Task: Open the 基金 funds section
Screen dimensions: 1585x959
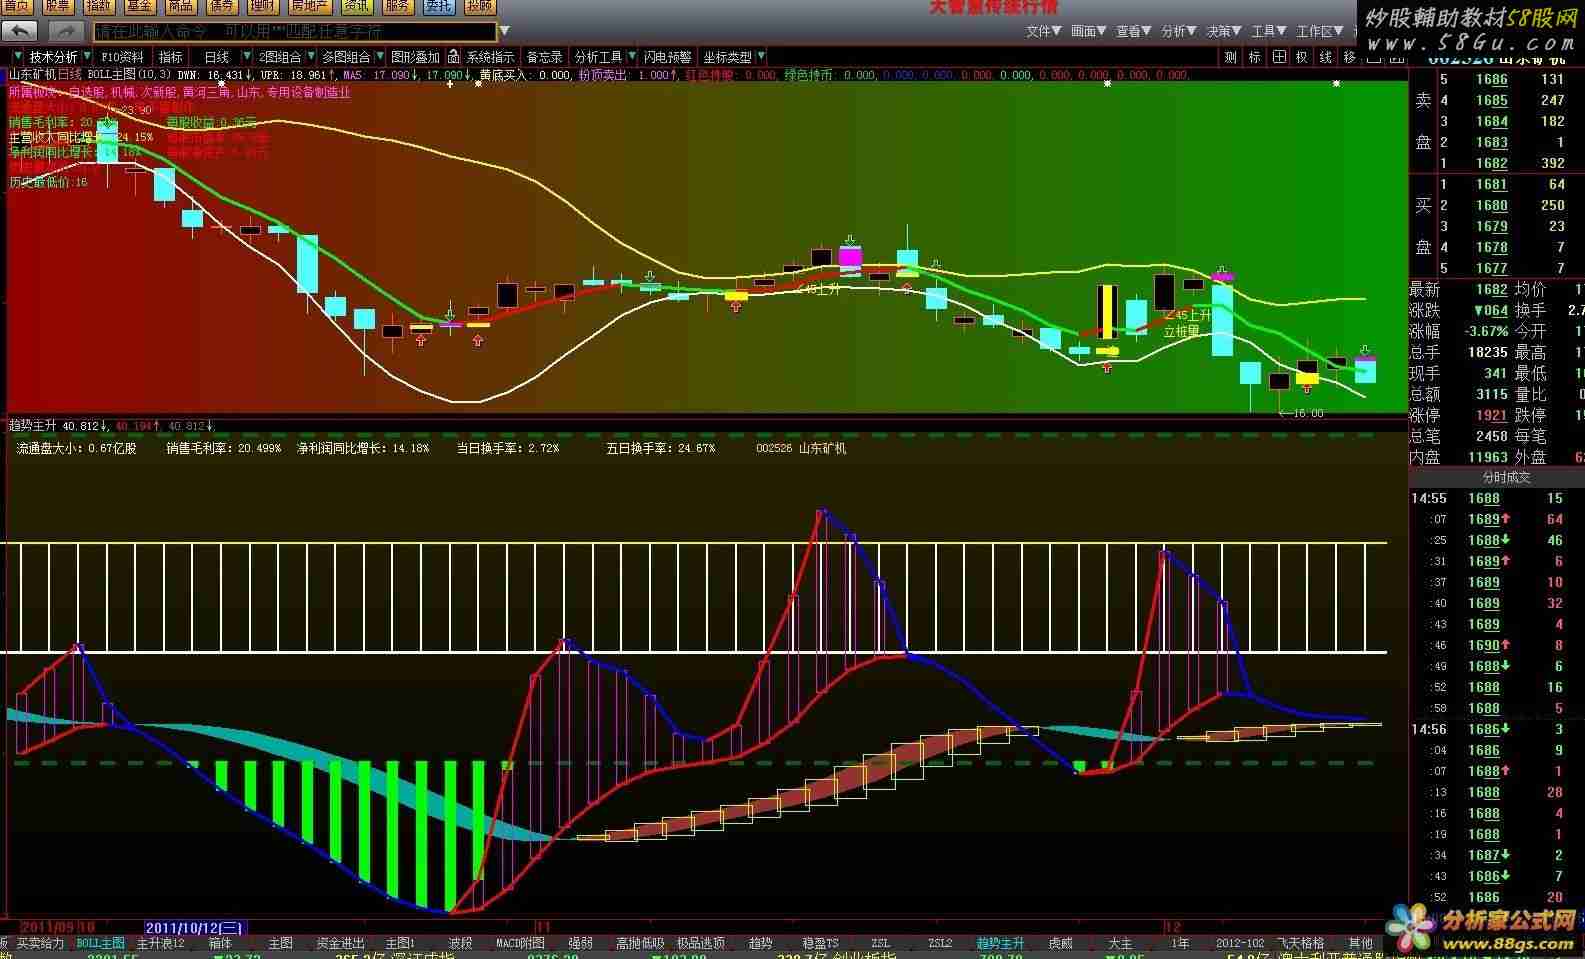Action: [x=139, y=6]
